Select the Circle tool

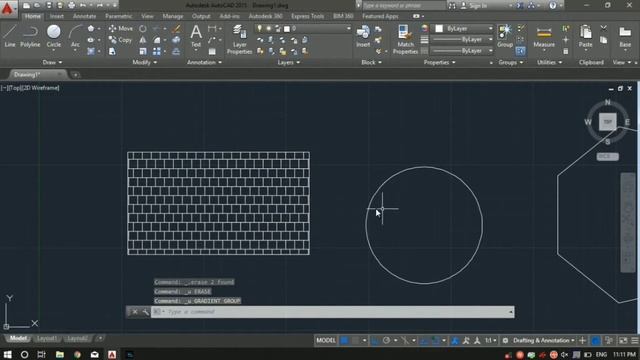tap(53, 36)
